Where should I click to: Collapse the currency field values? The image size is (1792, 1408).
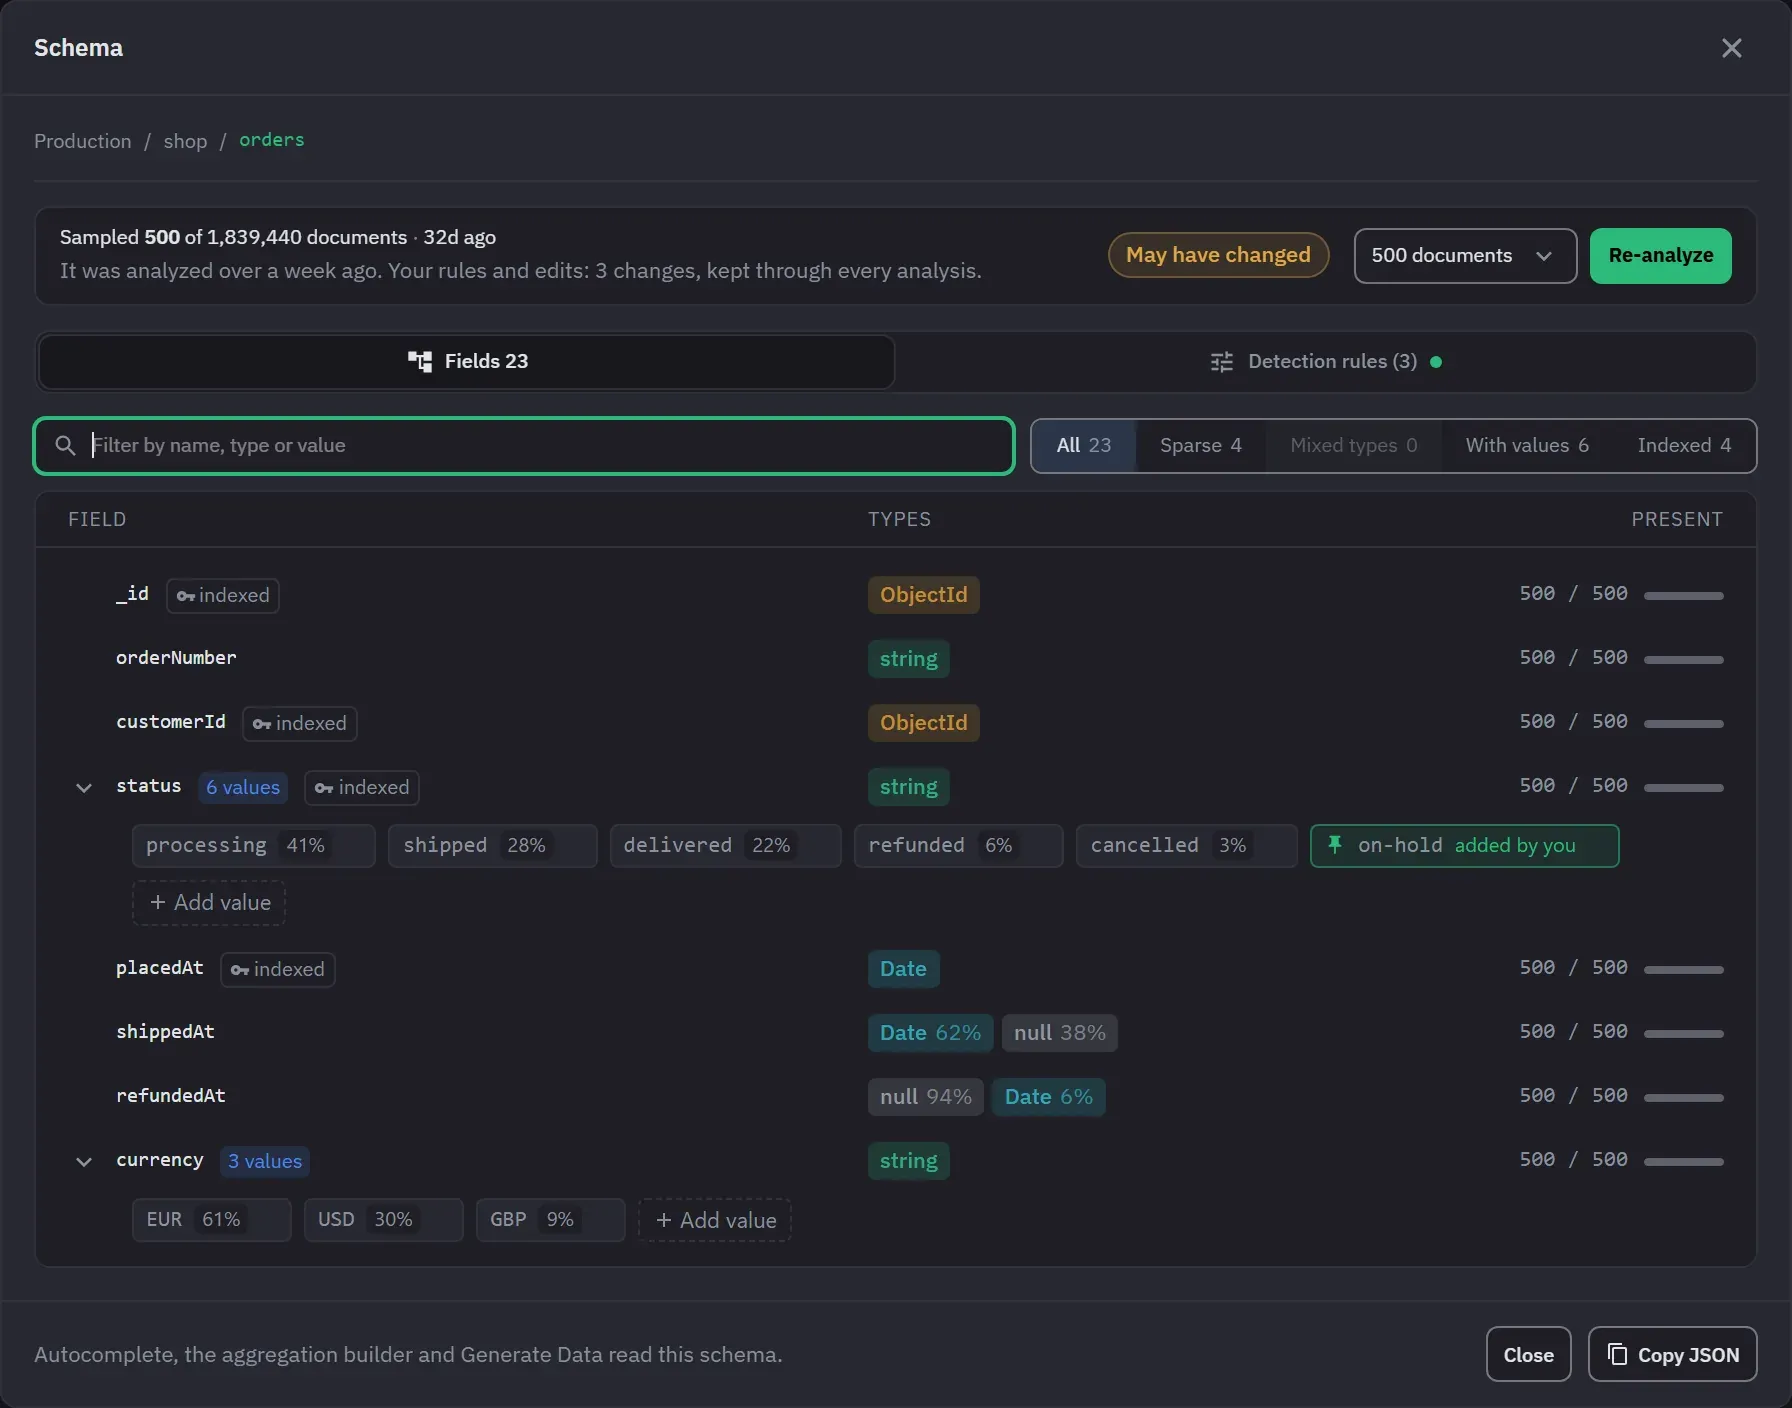84,1161
